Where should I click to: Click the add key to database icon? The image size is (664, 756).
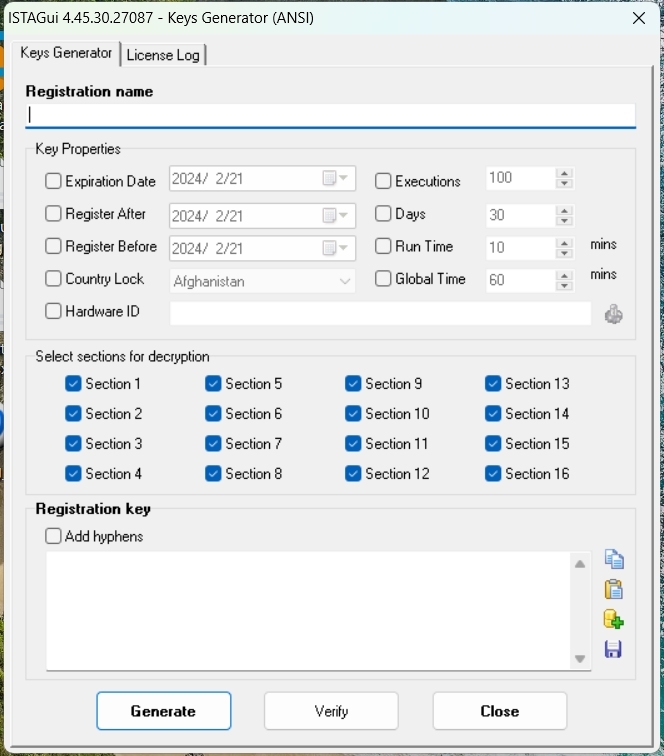click(614, 619)
